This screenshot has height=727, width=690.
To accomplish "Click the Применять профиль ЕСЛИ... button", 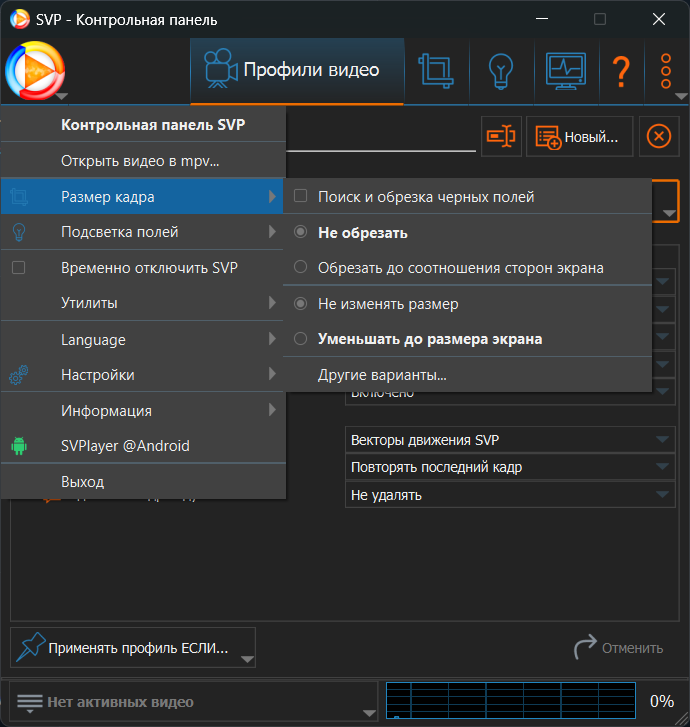I will [x=133, y=647].
